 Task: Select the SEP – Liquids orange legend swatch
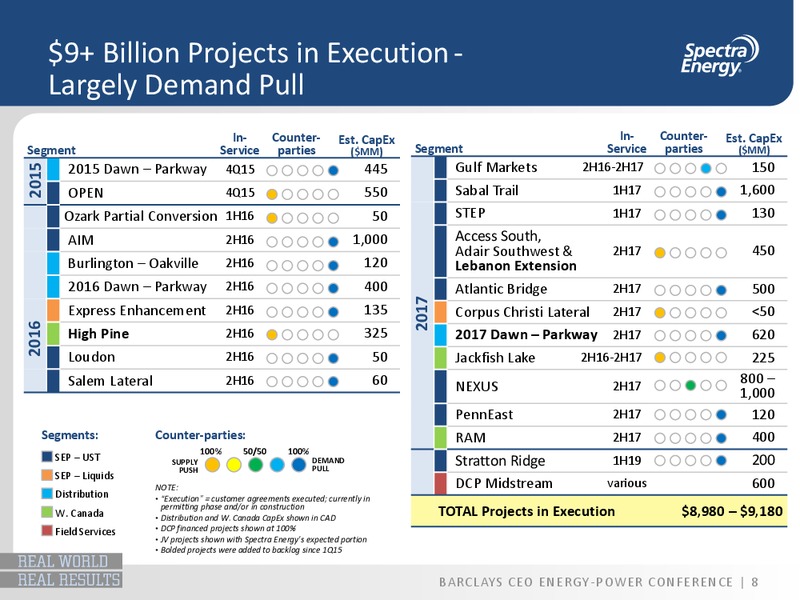[x=47, y=475]
